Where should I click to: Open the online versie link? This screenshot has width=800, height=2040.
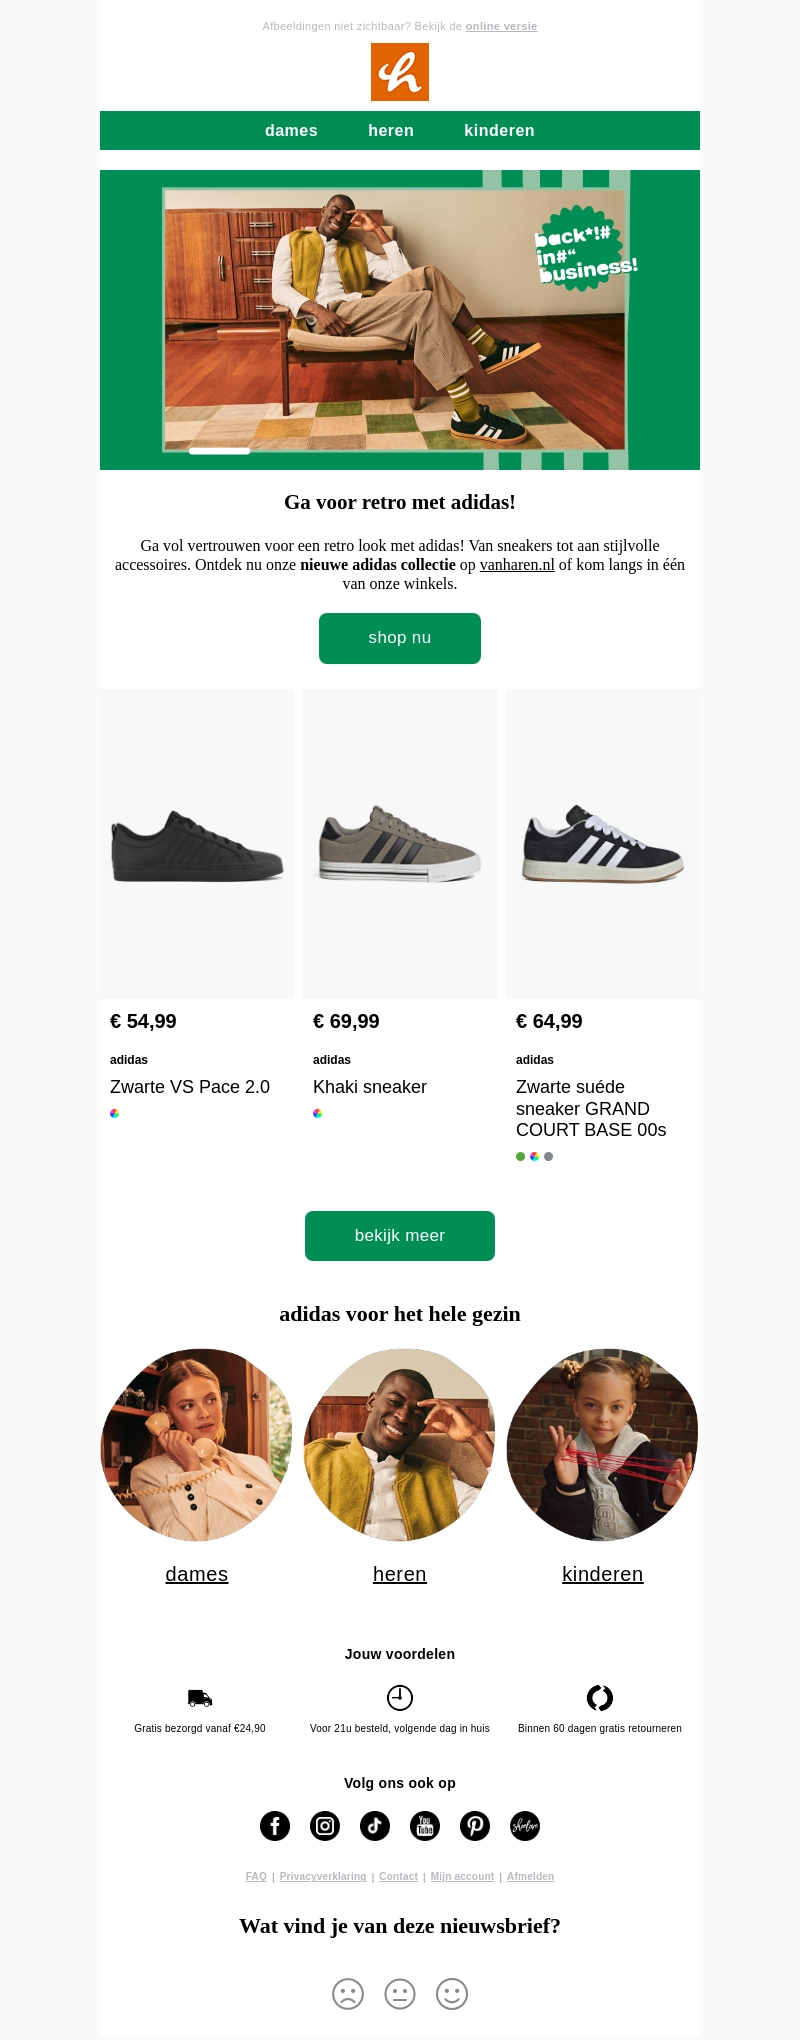pyautogui.click(x=501, y=27)
